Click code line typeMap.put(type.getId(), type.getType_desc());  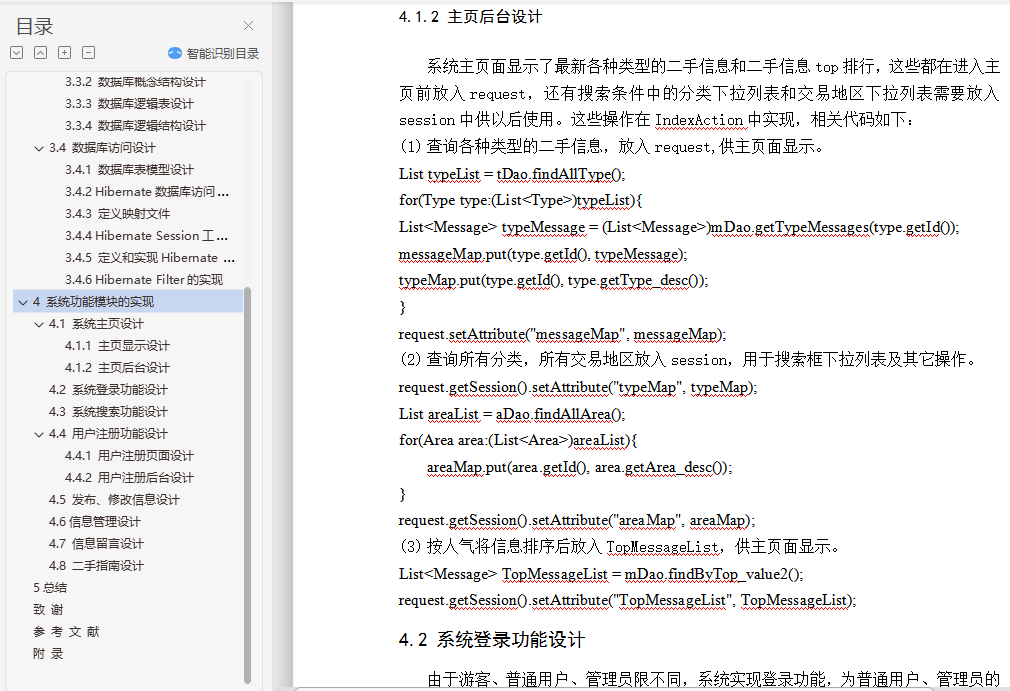pyautogui.click(x=553, y=281)
